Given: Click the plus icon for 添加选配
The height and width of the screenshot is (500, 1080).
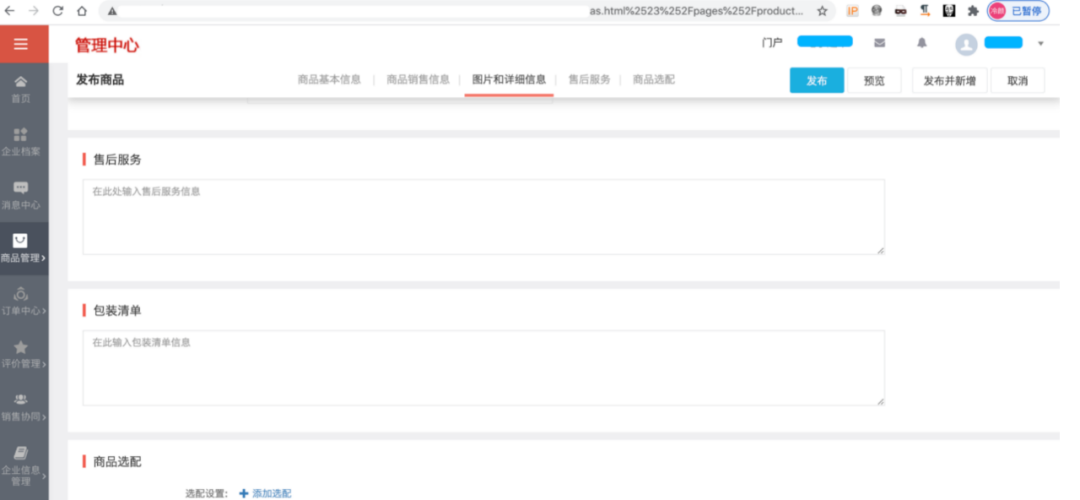Looking at the screenshot, I should coord(243,493).
